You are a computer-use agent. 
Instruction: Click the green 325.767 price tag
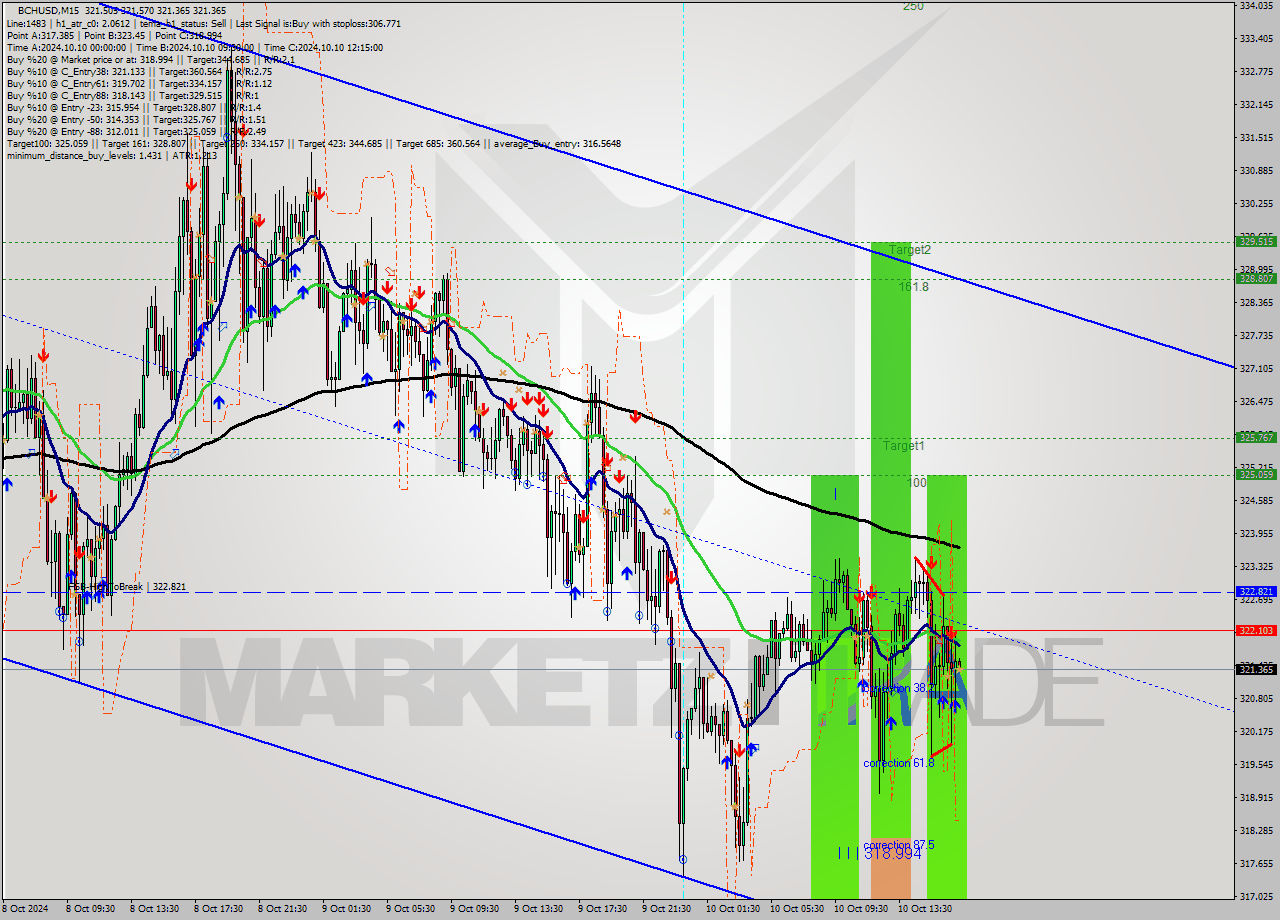point(1256,437)
